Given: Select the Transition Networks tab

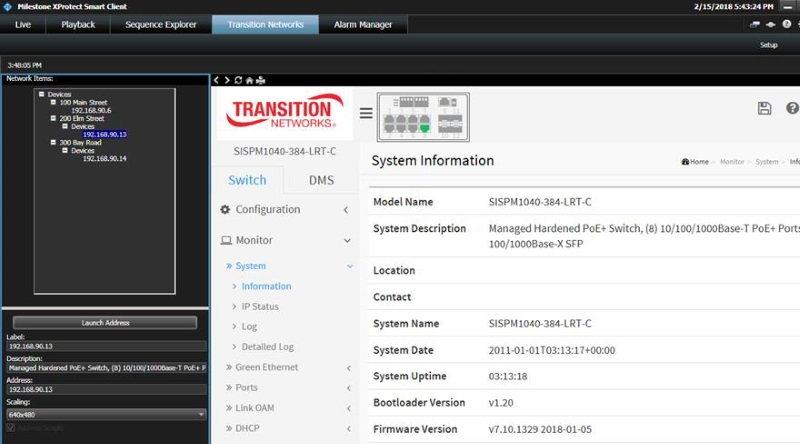Looking at the screenshot, I should (x=265, y=24).
